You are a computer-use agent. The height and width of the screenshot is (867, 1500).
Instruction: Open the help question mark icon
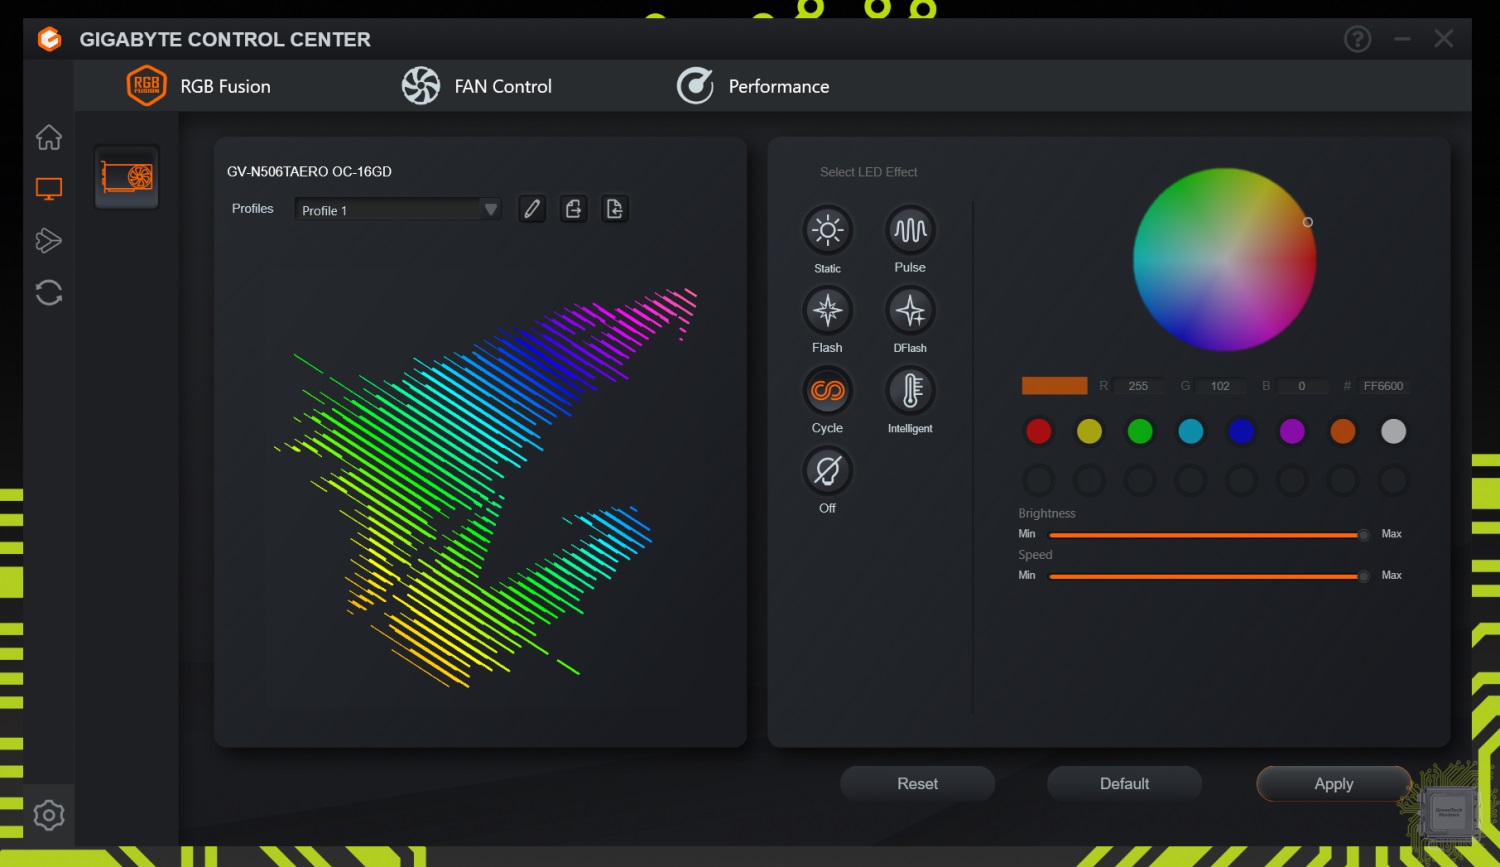[x=1357, y=39]
